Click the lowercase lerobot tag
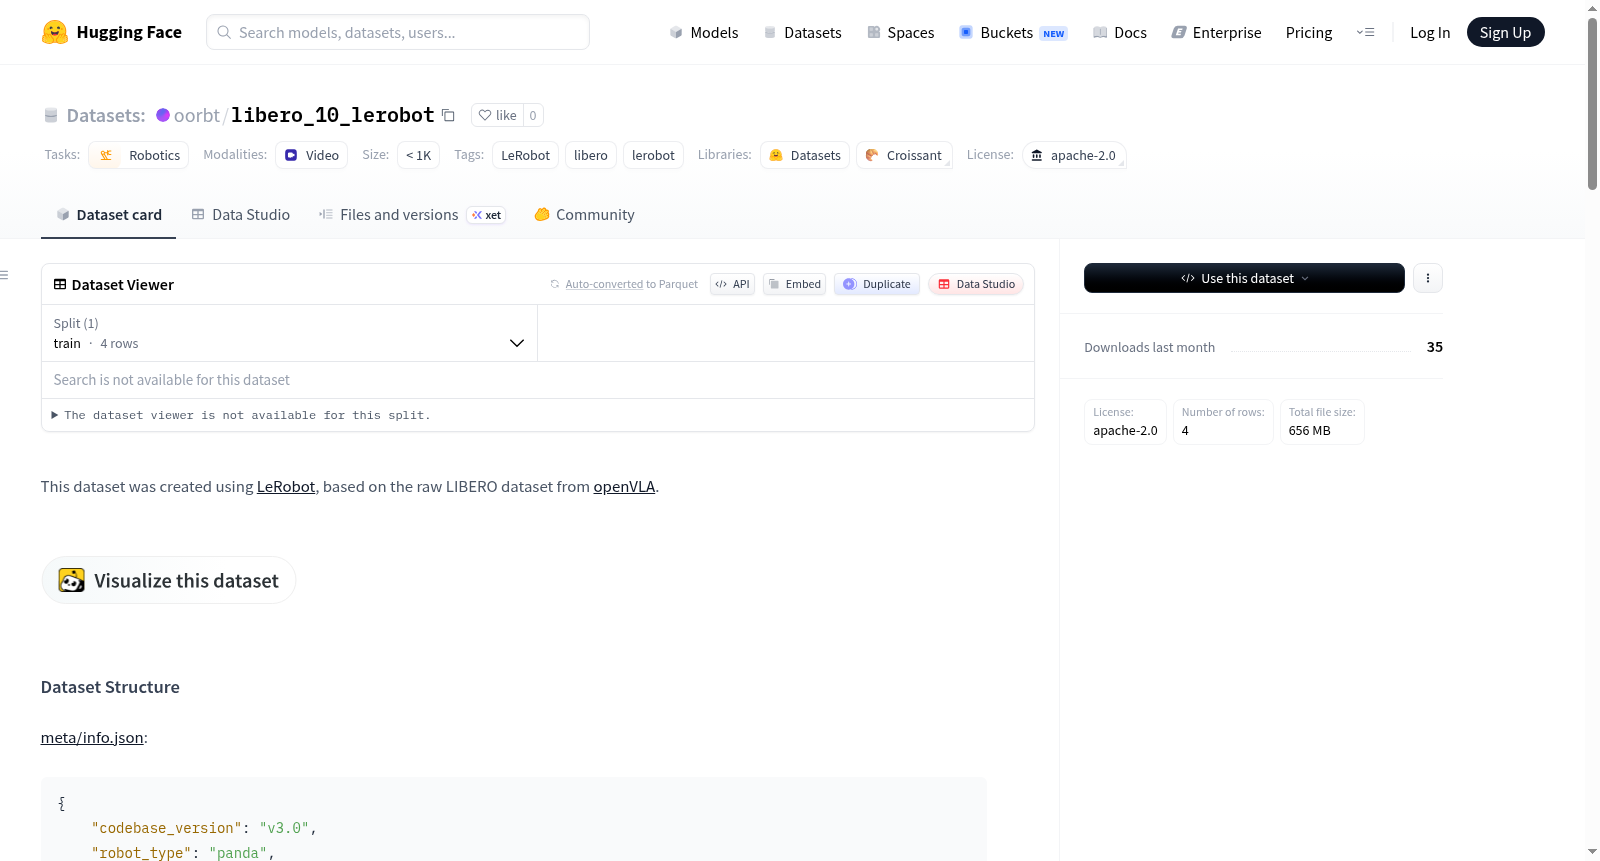The height and width of the screenshot is (861, 1600). coord(653,155)
